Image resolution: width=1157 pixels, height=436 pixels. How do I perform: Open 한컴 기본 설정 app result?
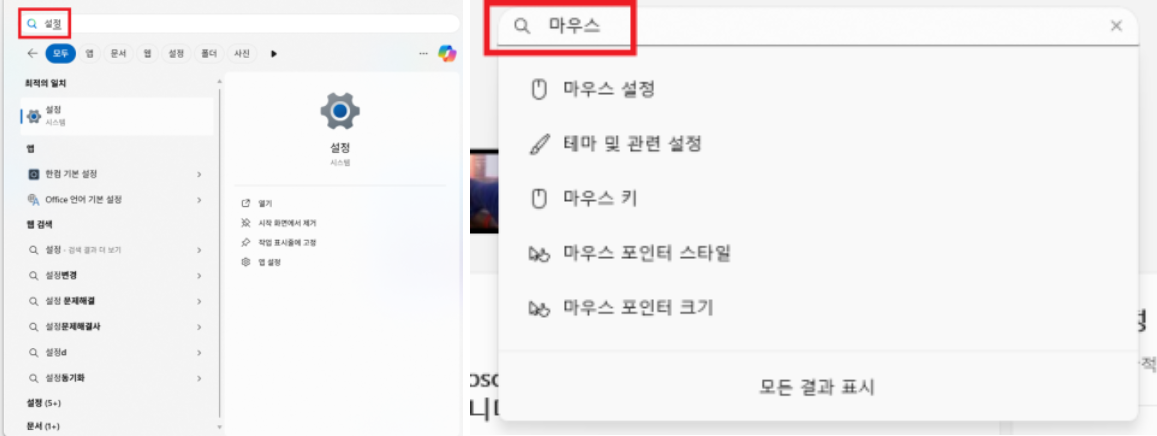[116, 174]
